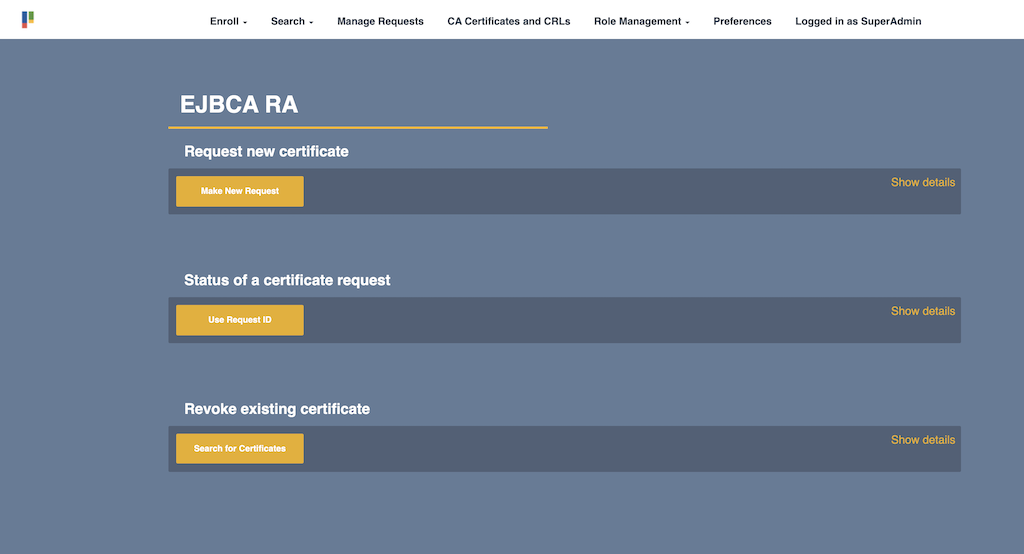Show details for Revoke existing certificate
This screenshot has width=1024, height=554.
pyautogui.click(x=922, y=440)
